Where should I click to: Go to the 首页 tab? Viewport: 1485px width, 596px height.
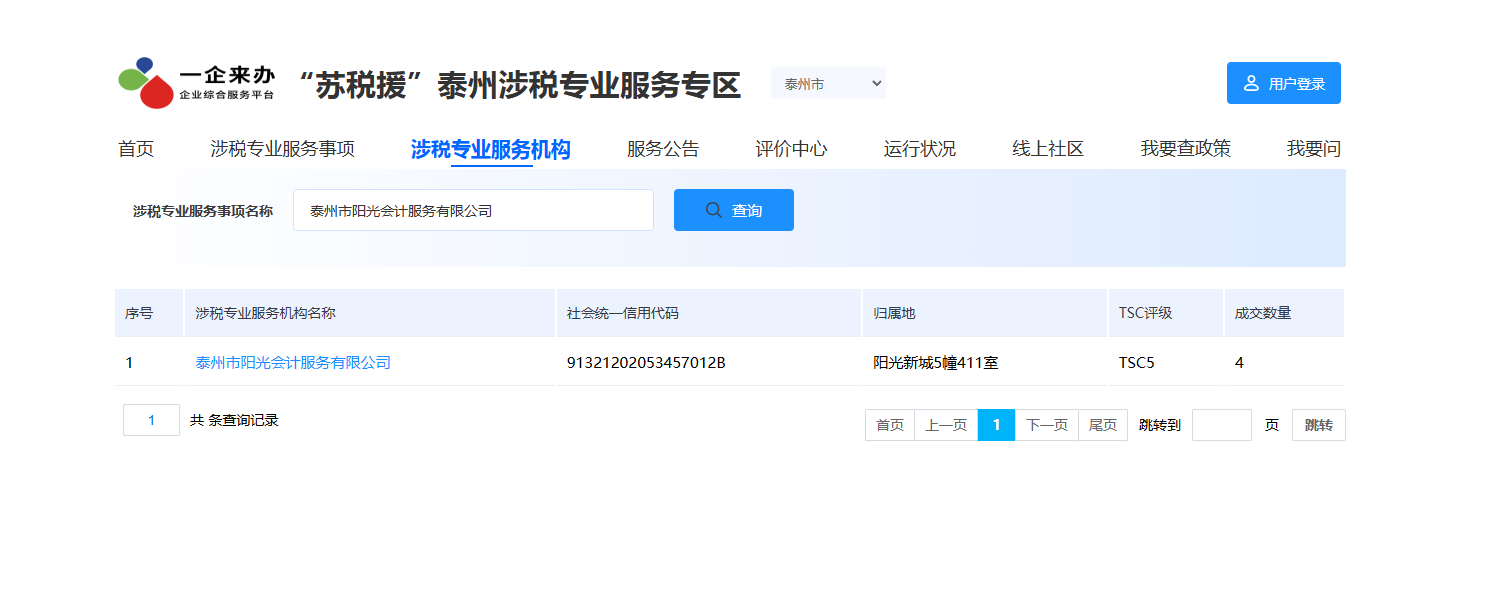click(136, 149)
